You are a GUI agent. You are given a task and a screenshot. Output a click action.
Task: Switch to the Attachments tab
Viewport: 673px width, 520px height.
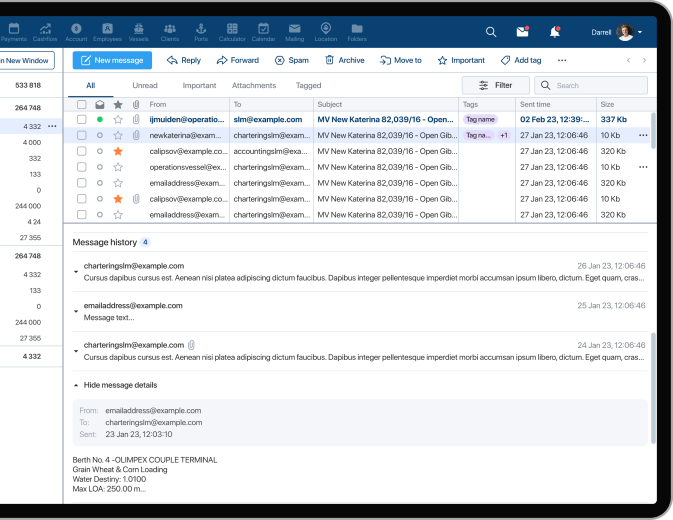pos(254,86)
